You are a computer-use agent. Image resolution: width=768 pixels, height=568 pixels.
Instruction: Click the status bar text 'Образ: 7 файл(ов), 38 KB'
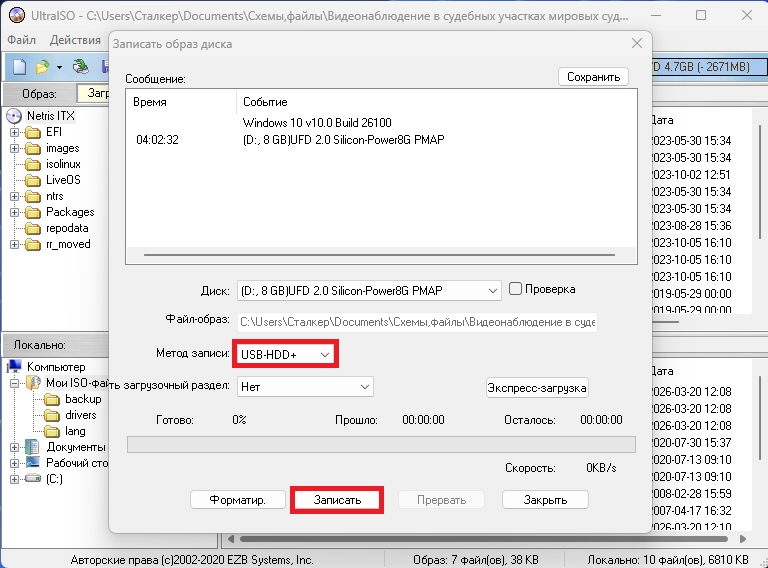(476, 560)
